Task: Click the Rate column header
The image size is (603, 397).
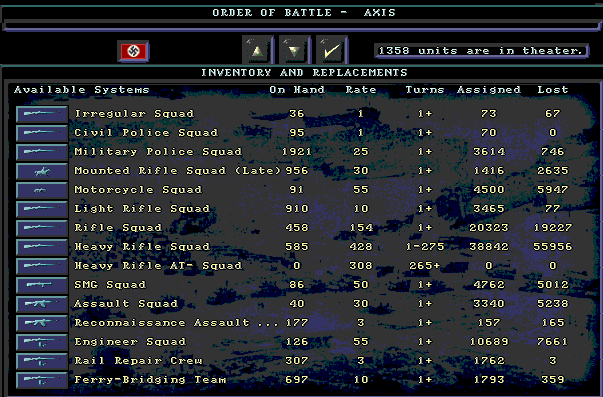Action: tap(361, 90)
